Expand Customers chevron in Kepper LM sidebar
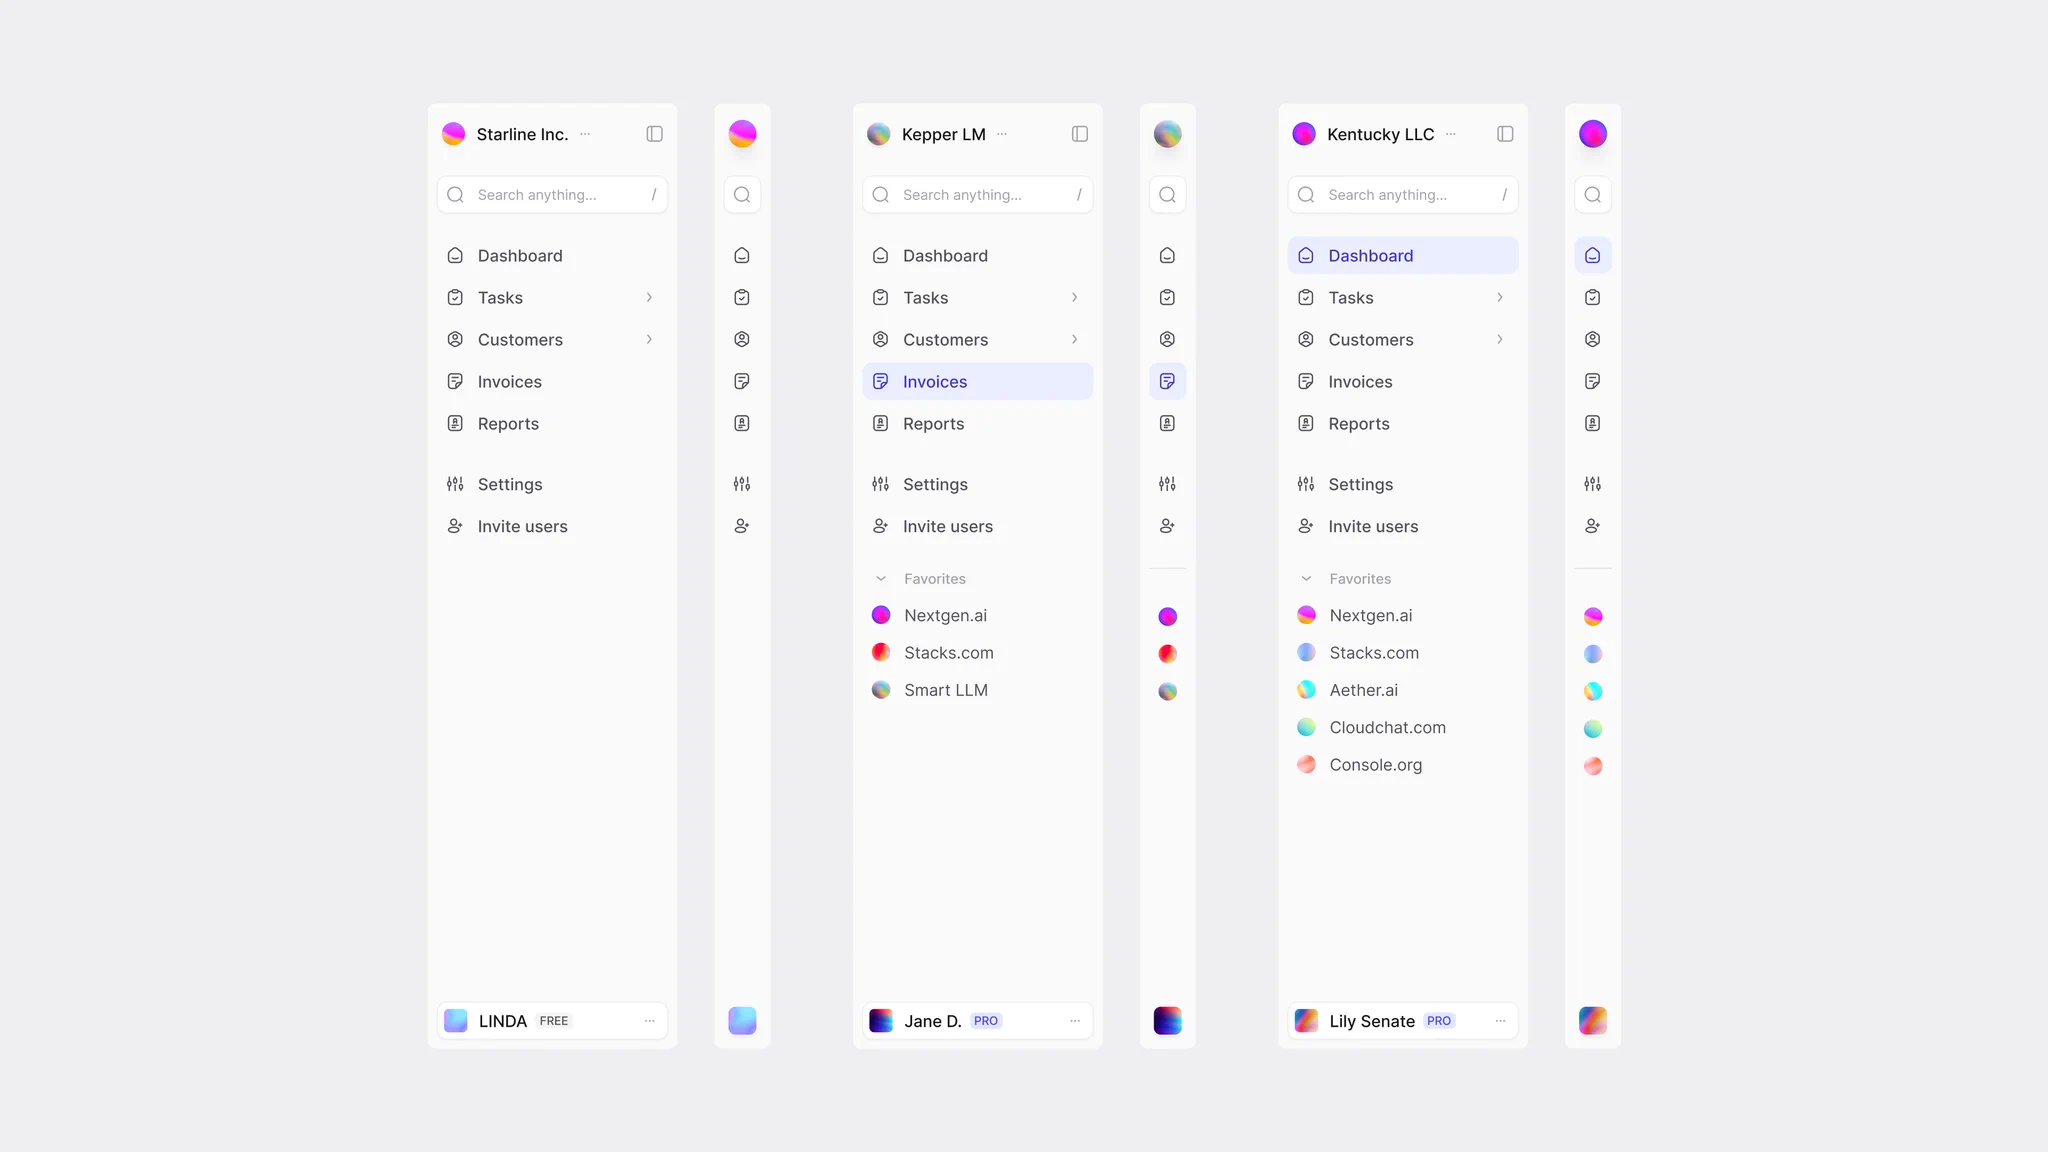Viewport: 2048px width, 1152px height. pos(1075,340)
